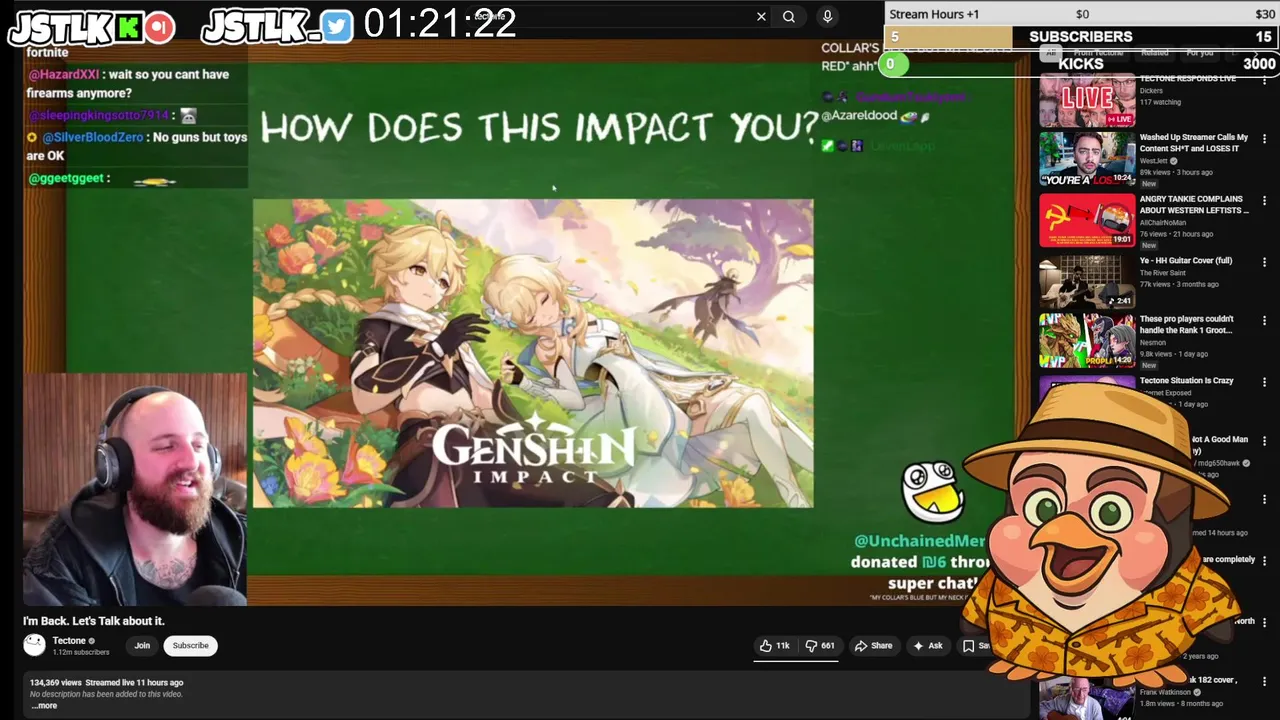Click the video title 'I'm Back. Let's Talk about it.'
This screenshot has width=1280, height=720.
point(94,621)
